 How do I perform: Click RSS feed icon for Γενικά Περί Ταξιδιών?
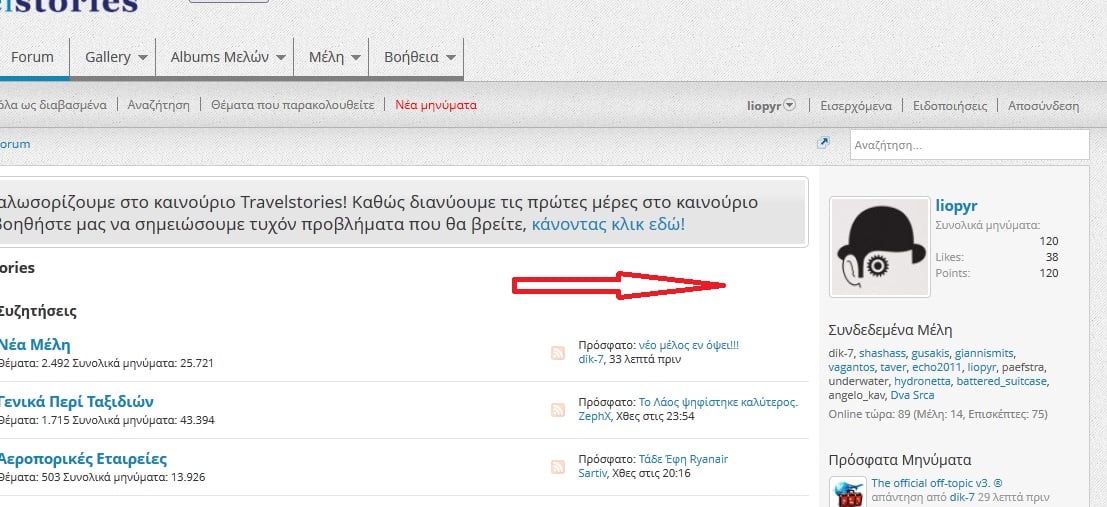(558, 410)
